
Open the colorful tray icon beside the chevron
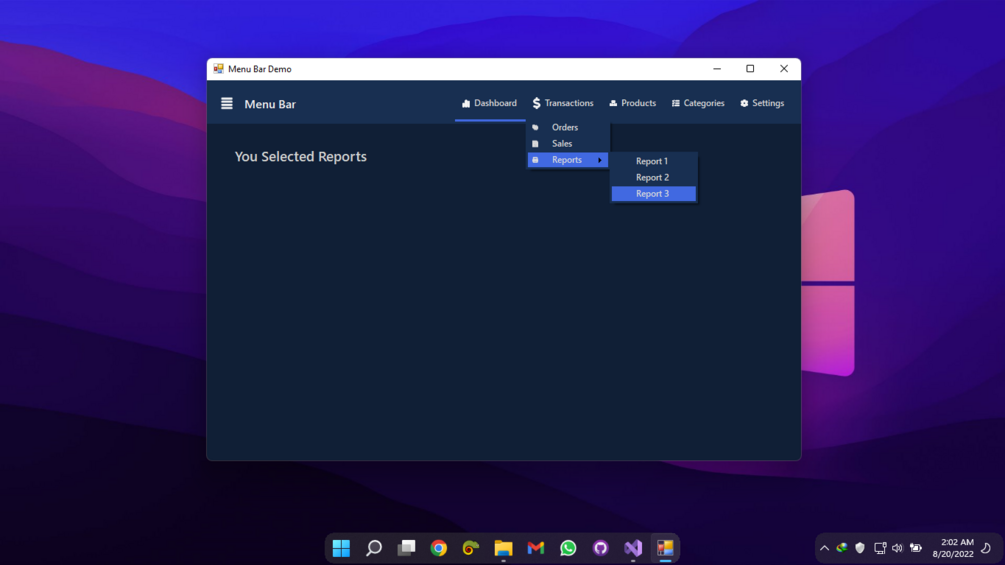pos(842,548)
